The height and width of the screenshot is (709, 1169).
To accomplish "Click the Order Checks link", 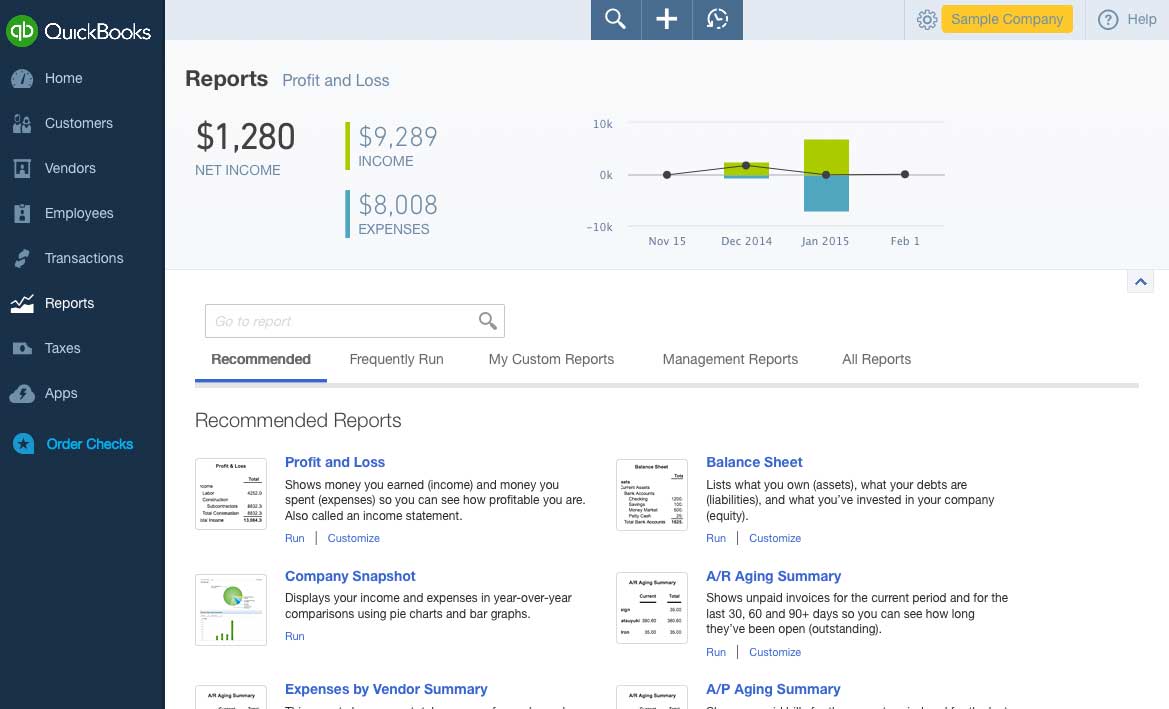I will pyautogui.click(x=89, y=444).
